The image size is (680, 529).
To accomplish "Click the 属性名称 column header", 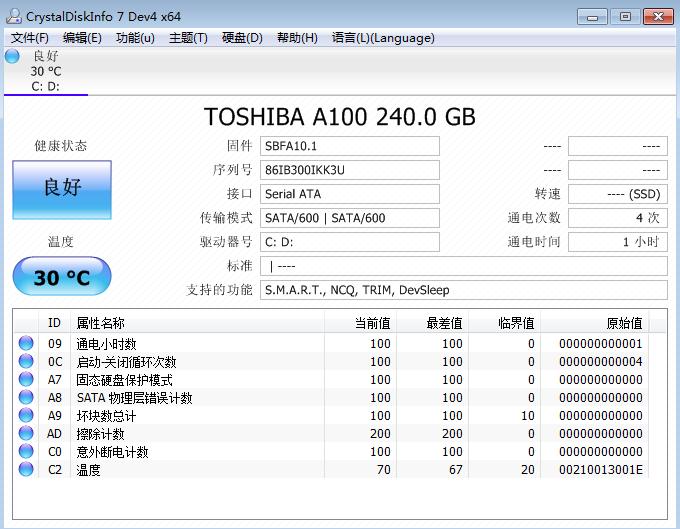I will click(x=197, y=323).
